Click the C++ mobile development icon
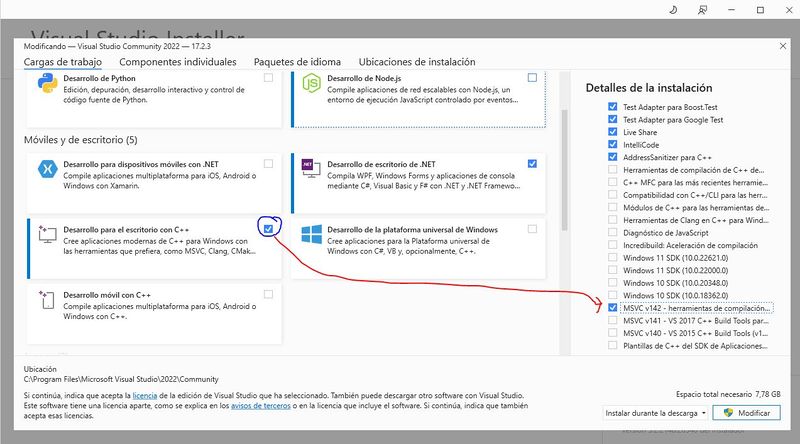800x444 pixels. [47, 299]
